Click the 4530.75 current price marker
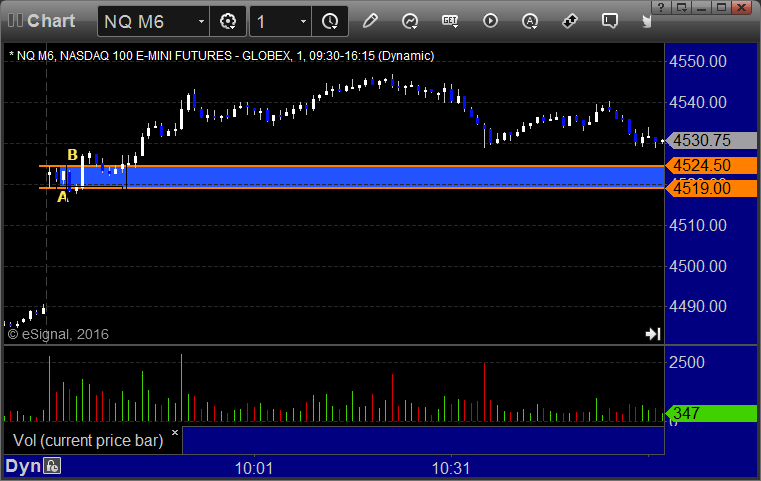Screen dimensions: 761x481 point(710,140)
